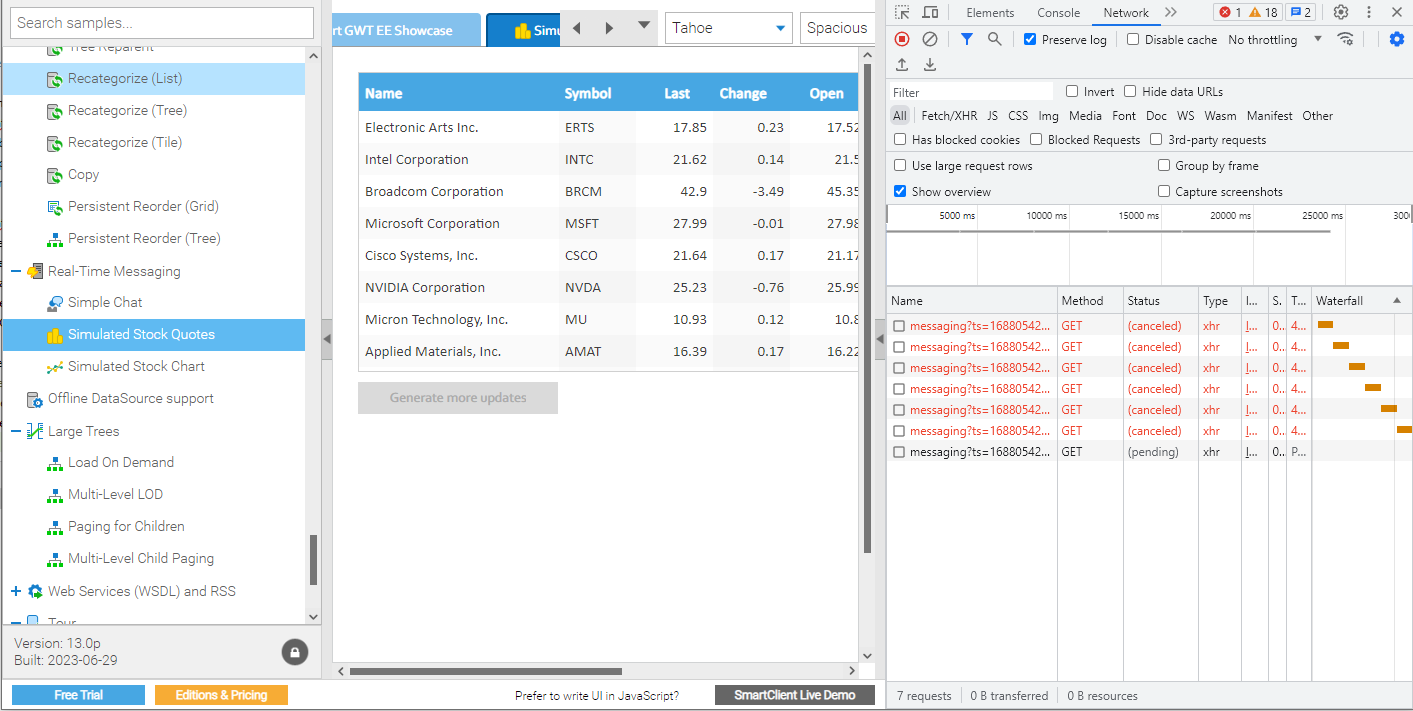Click the lock icon near the version info
The image size is (1413, 711).
294,652
